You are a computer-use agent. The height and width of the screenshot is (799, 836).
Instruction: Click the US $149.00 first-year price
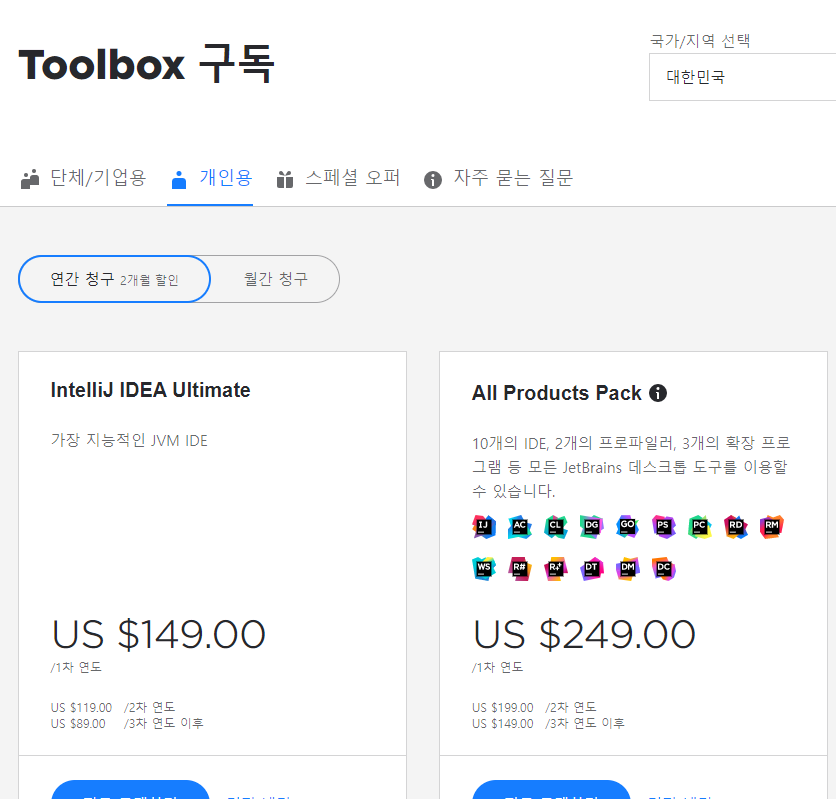tap(158, 635)
